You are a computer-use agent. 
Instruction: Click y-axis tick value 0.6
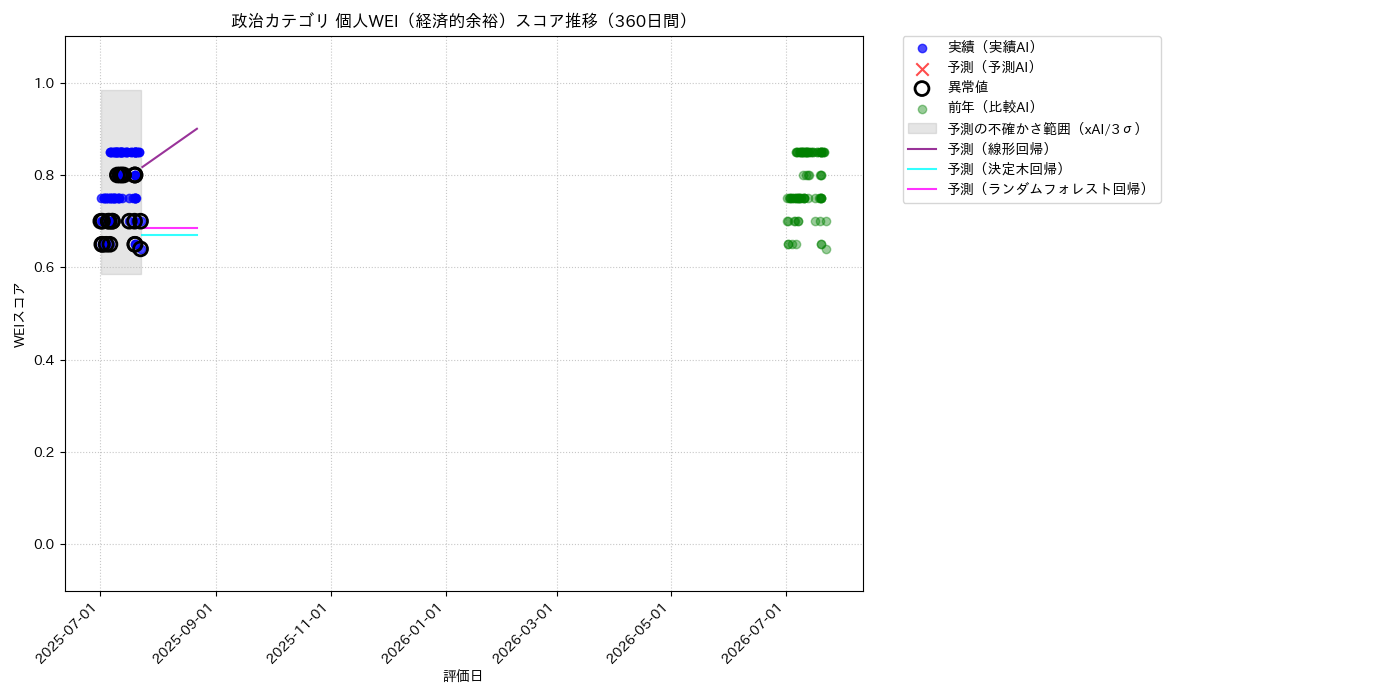(46, 268)
